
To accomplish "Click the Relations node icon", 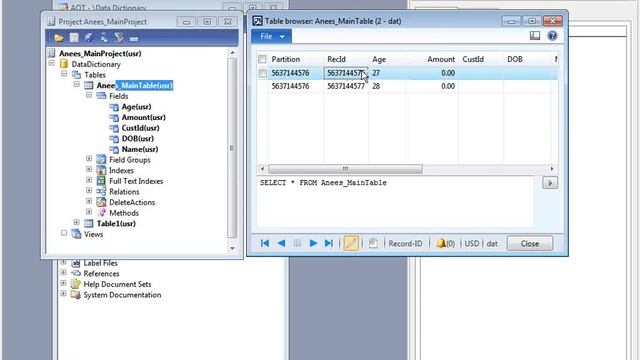I will click(101, 191).
